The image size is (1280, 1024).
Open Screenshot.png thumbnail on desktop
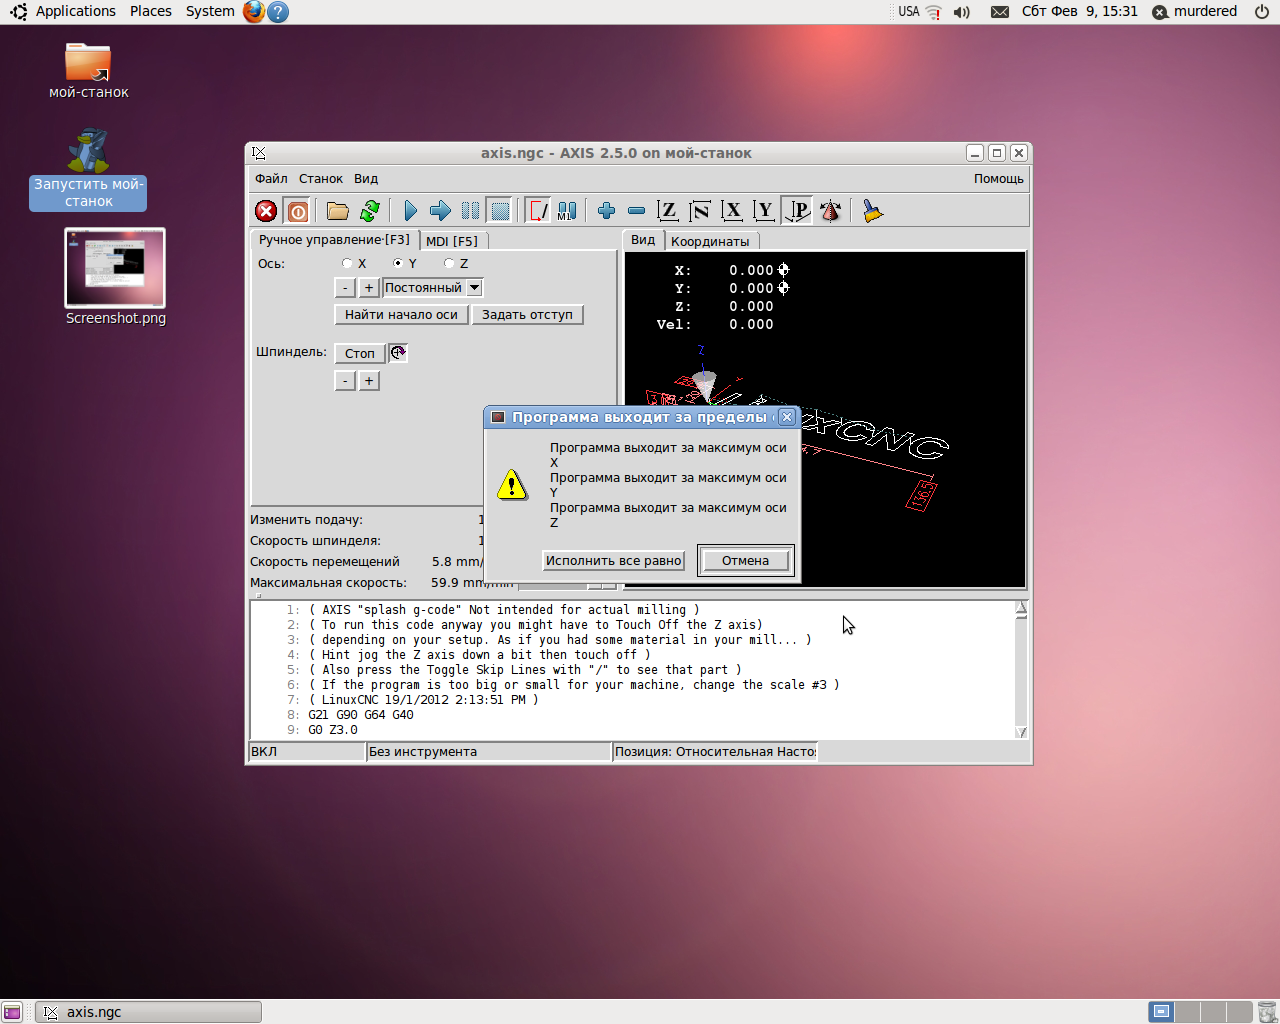point(115,268)
